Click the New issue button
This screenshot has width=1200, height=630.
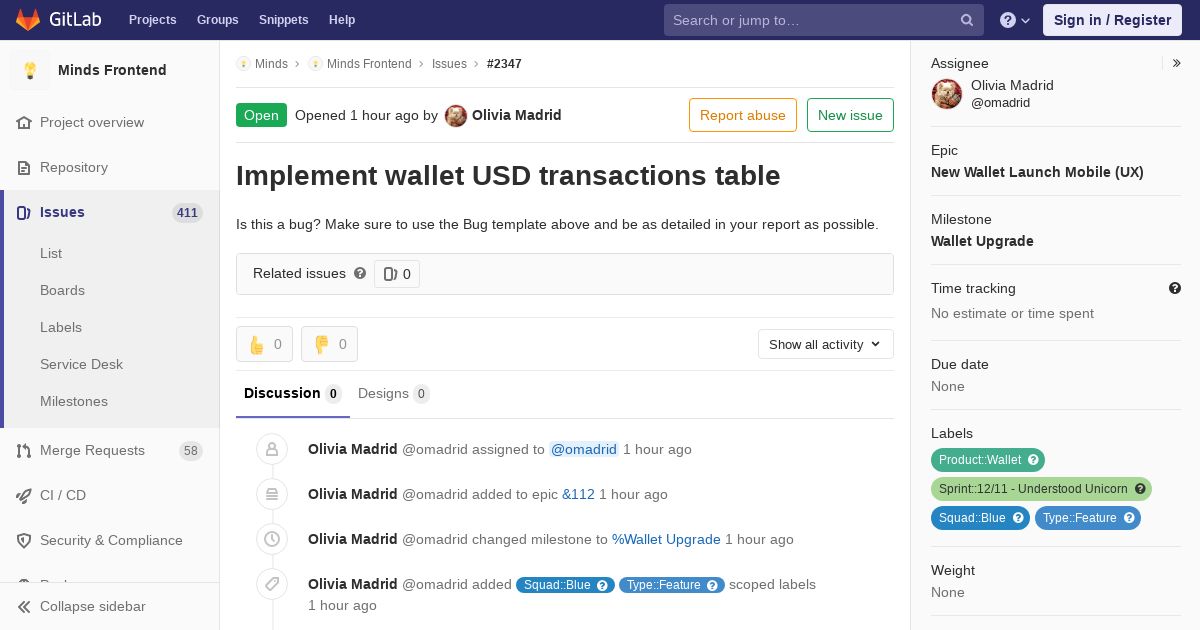click(850, 115)
